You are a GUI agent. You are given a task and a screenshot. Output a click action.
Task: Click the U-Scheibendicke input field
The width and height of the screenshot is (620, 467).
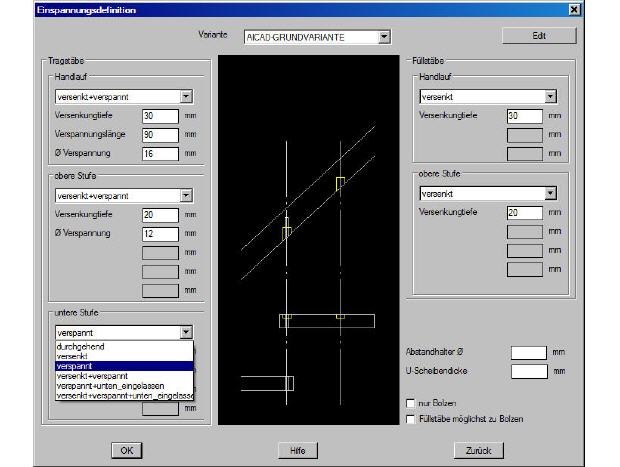pos(528,371)
